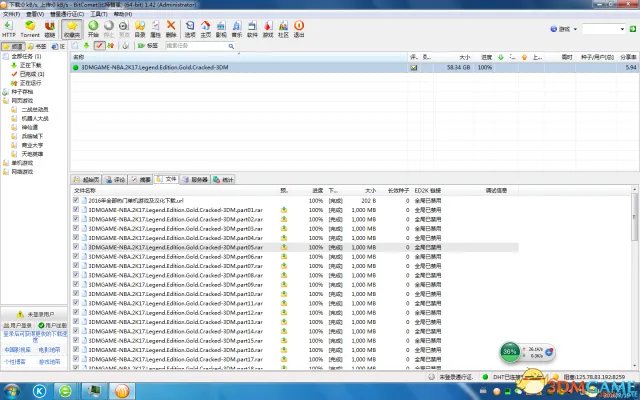Uncheck the 2016 .url file checkbox
The image size is (640, 400).
tap(76, 200)
